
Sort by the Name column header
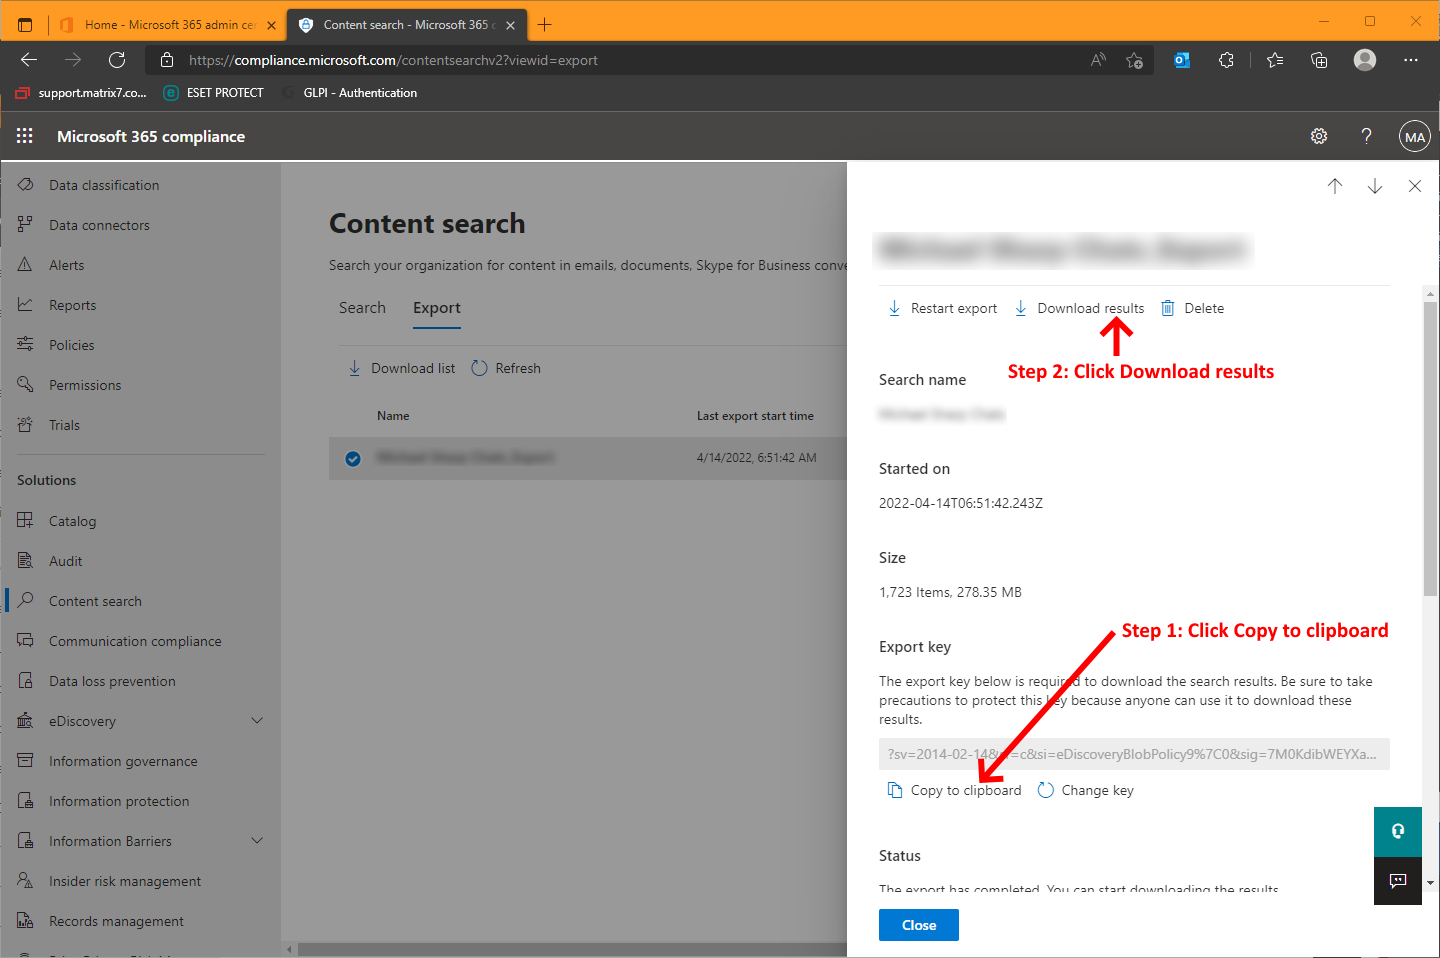click(393, 416)
